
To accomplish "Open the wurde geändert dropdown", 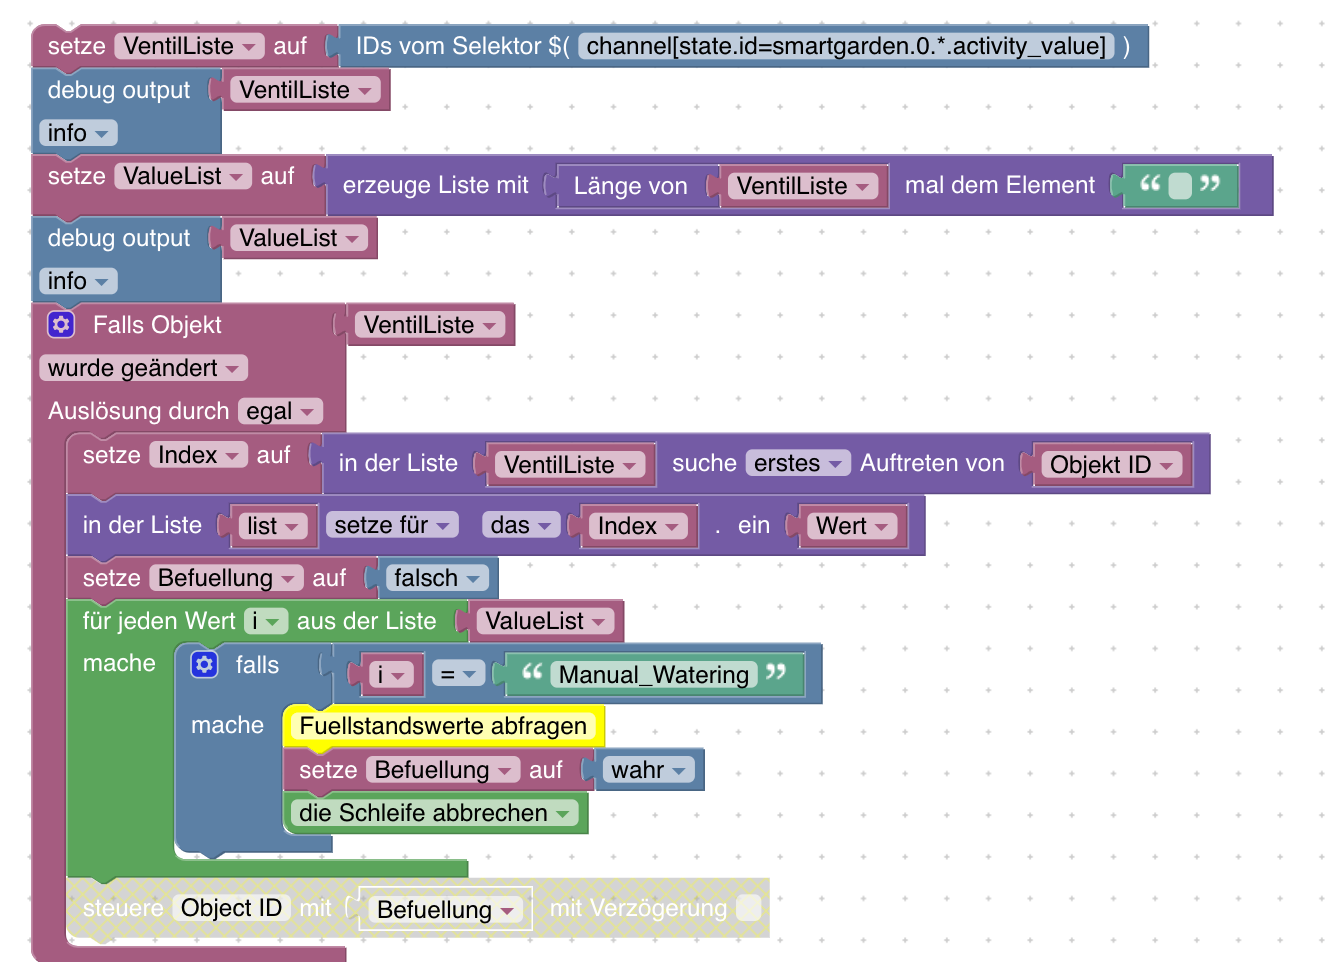I will 143,368.
